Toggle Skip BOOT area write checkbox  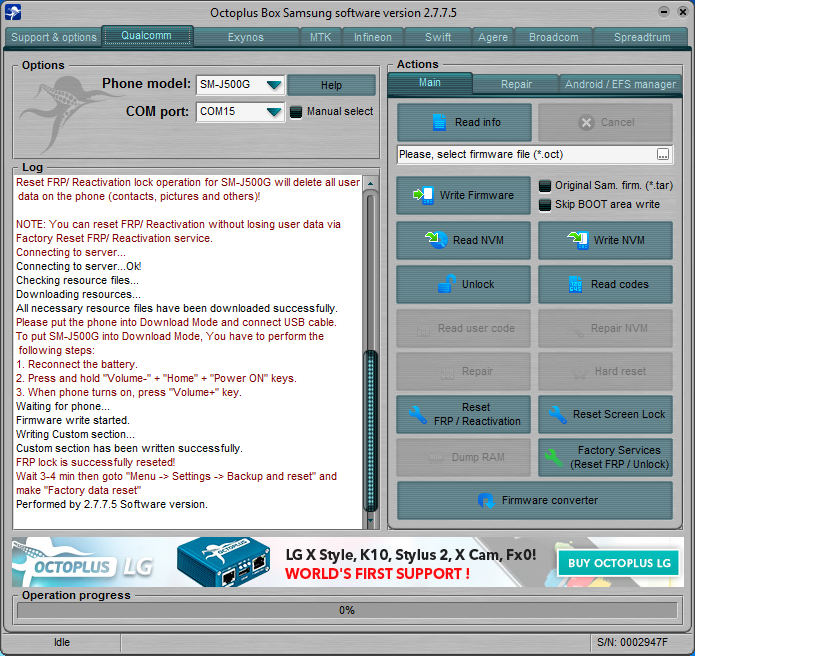click(x=544, y=205)
